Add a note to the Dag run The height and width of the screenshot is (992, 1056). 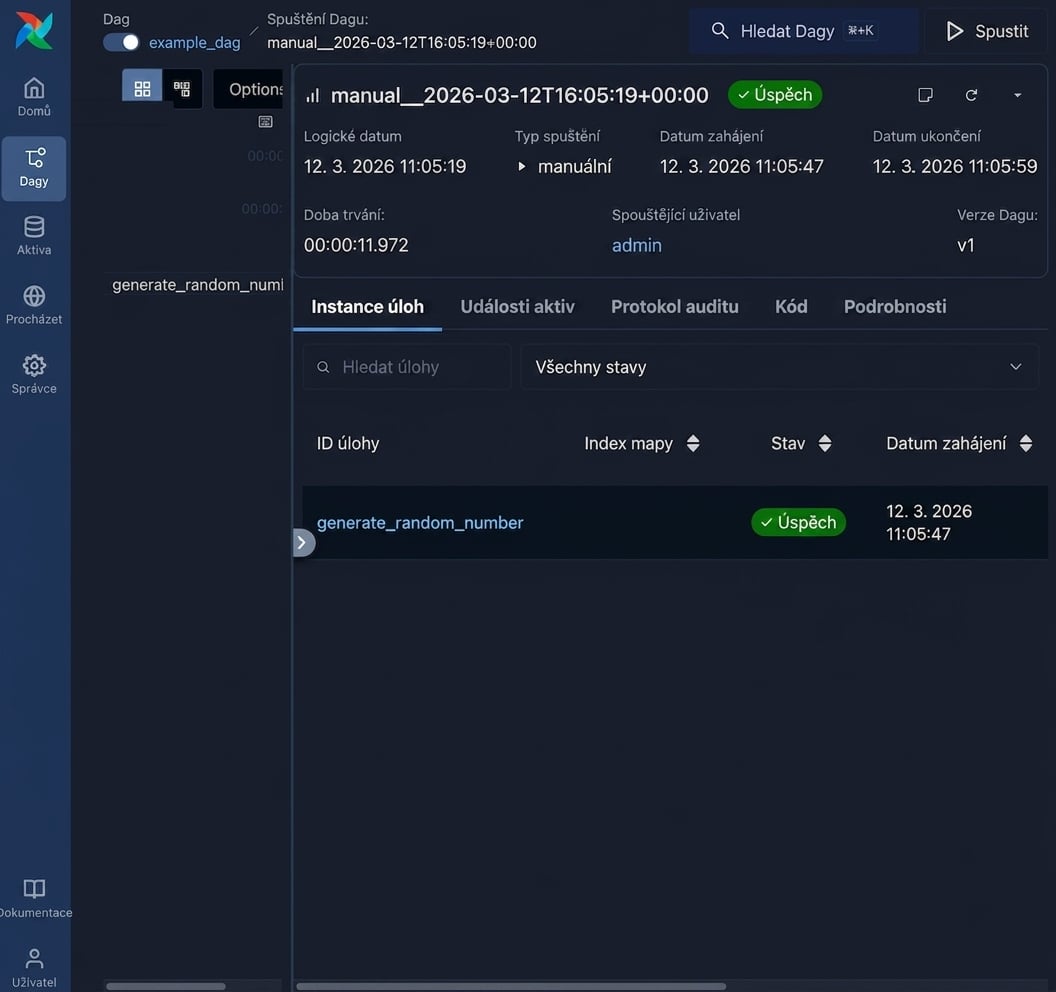925,95
